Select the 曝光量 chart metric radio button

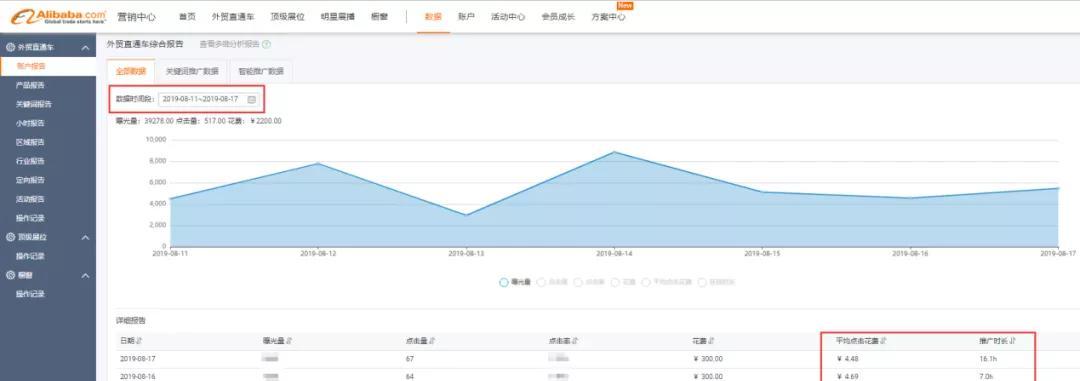504,282
